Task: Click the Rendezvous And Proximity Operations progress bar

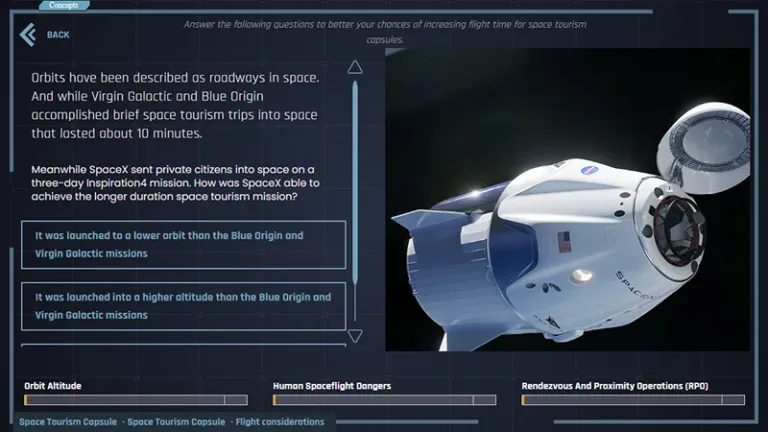Action: [633, 400]
